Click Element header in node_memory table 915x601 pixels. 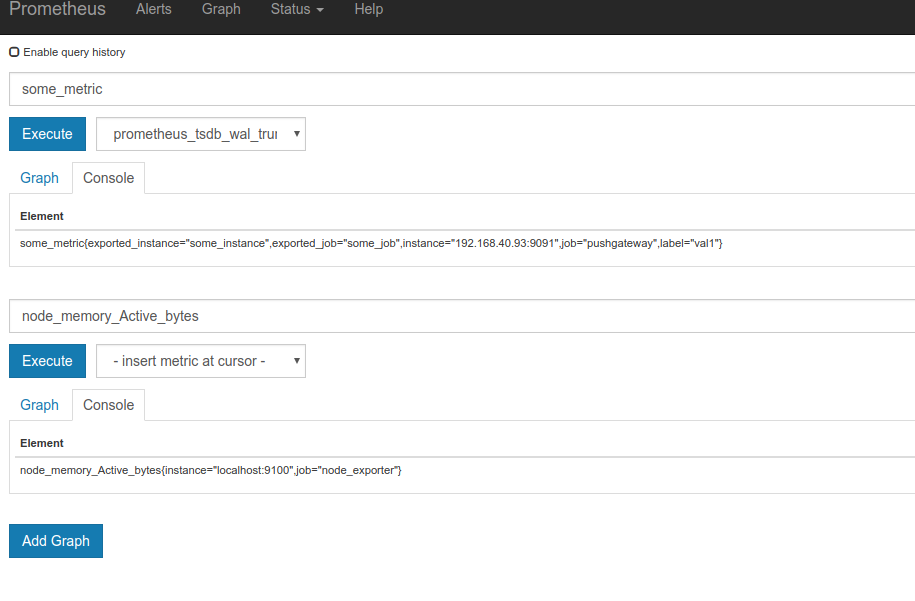pyautogui.click(x=42, y=443)
